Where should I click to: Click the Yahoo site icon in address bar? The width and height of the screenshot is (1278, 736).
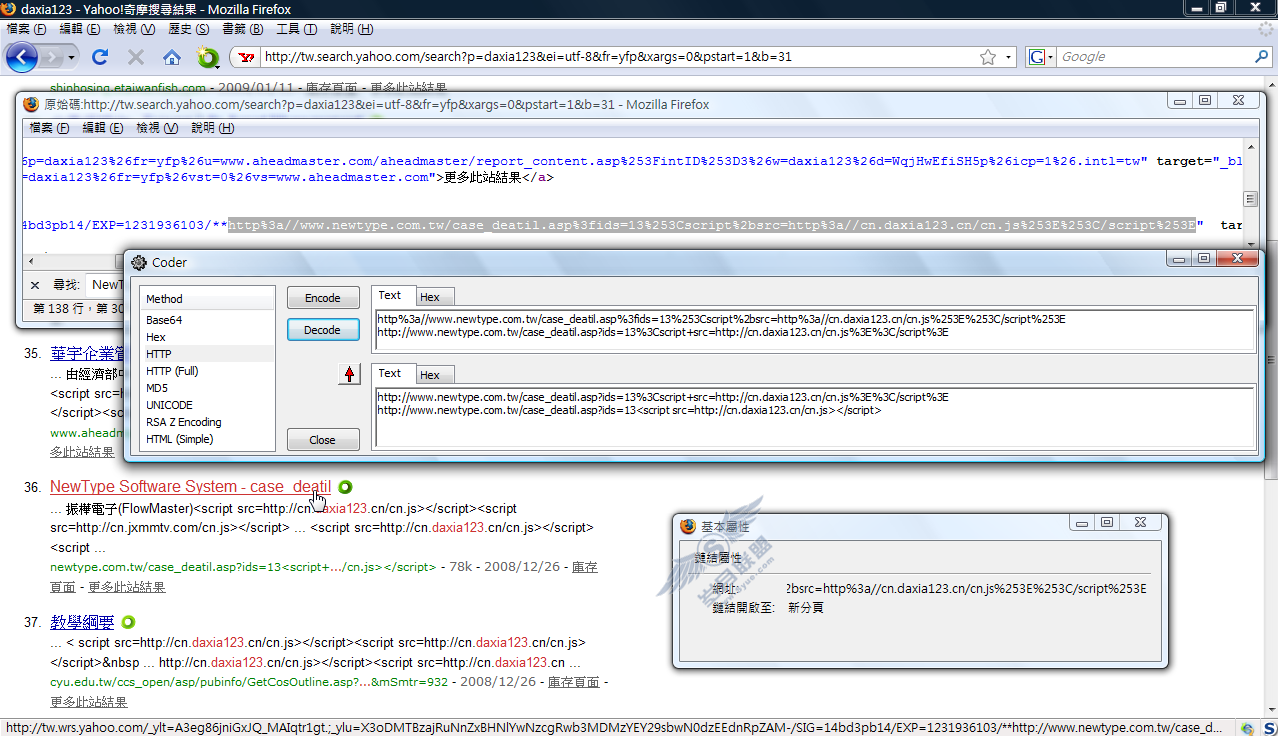(x=245, y=57)
